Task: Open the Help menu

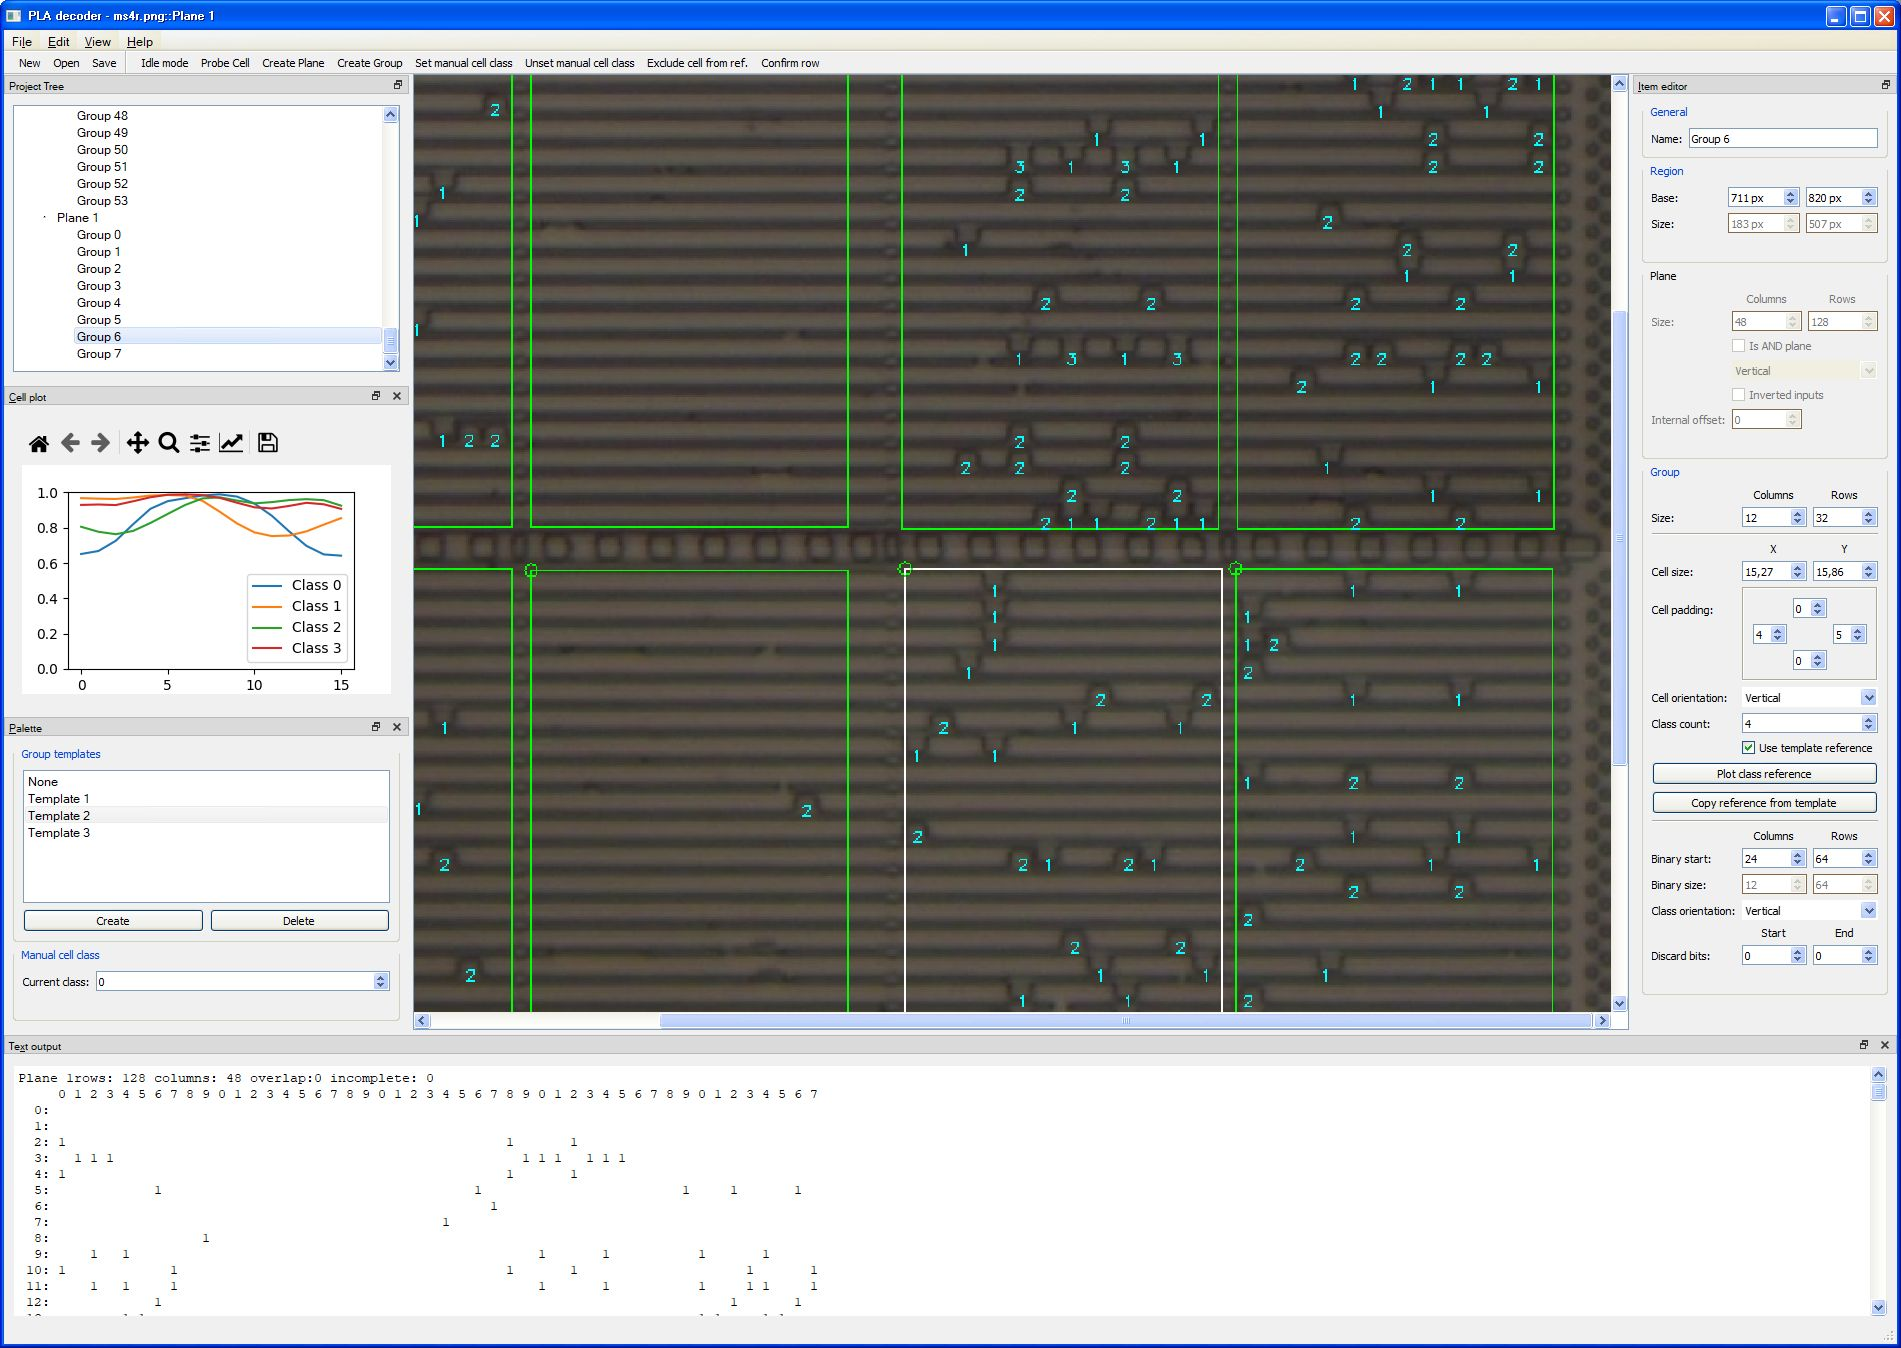Action: click(x=140, y=42)
